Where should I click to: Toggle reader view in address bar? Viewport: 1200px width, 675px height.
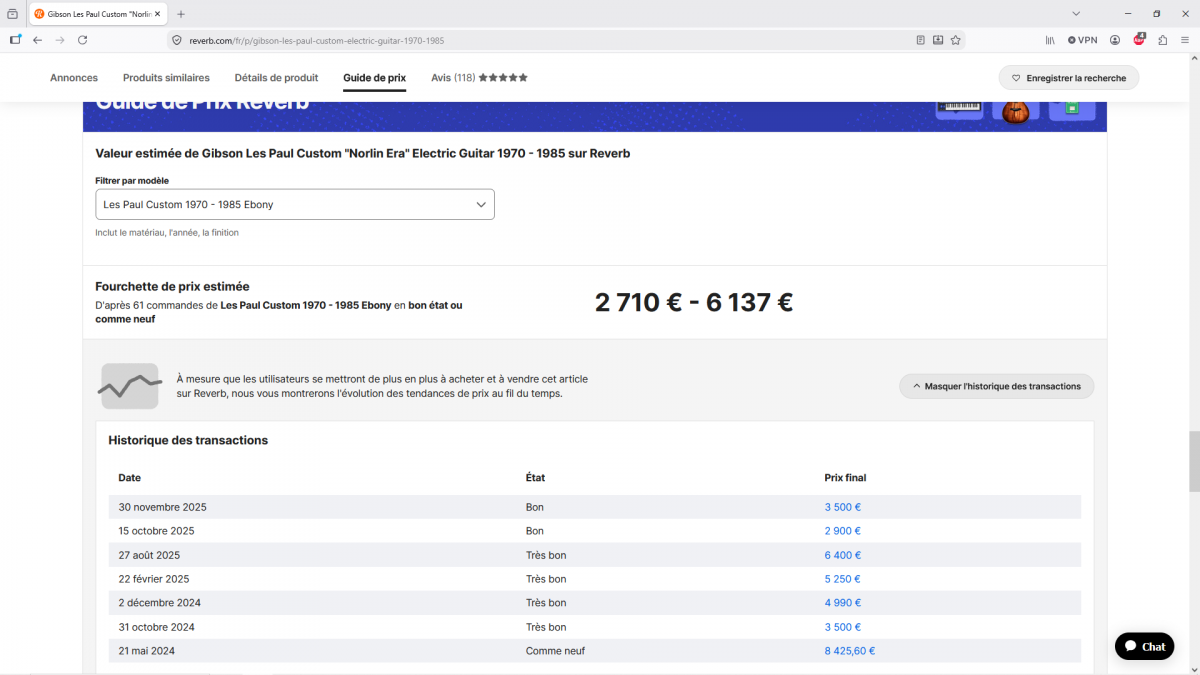pyautogui.click(x=921, y=40)
